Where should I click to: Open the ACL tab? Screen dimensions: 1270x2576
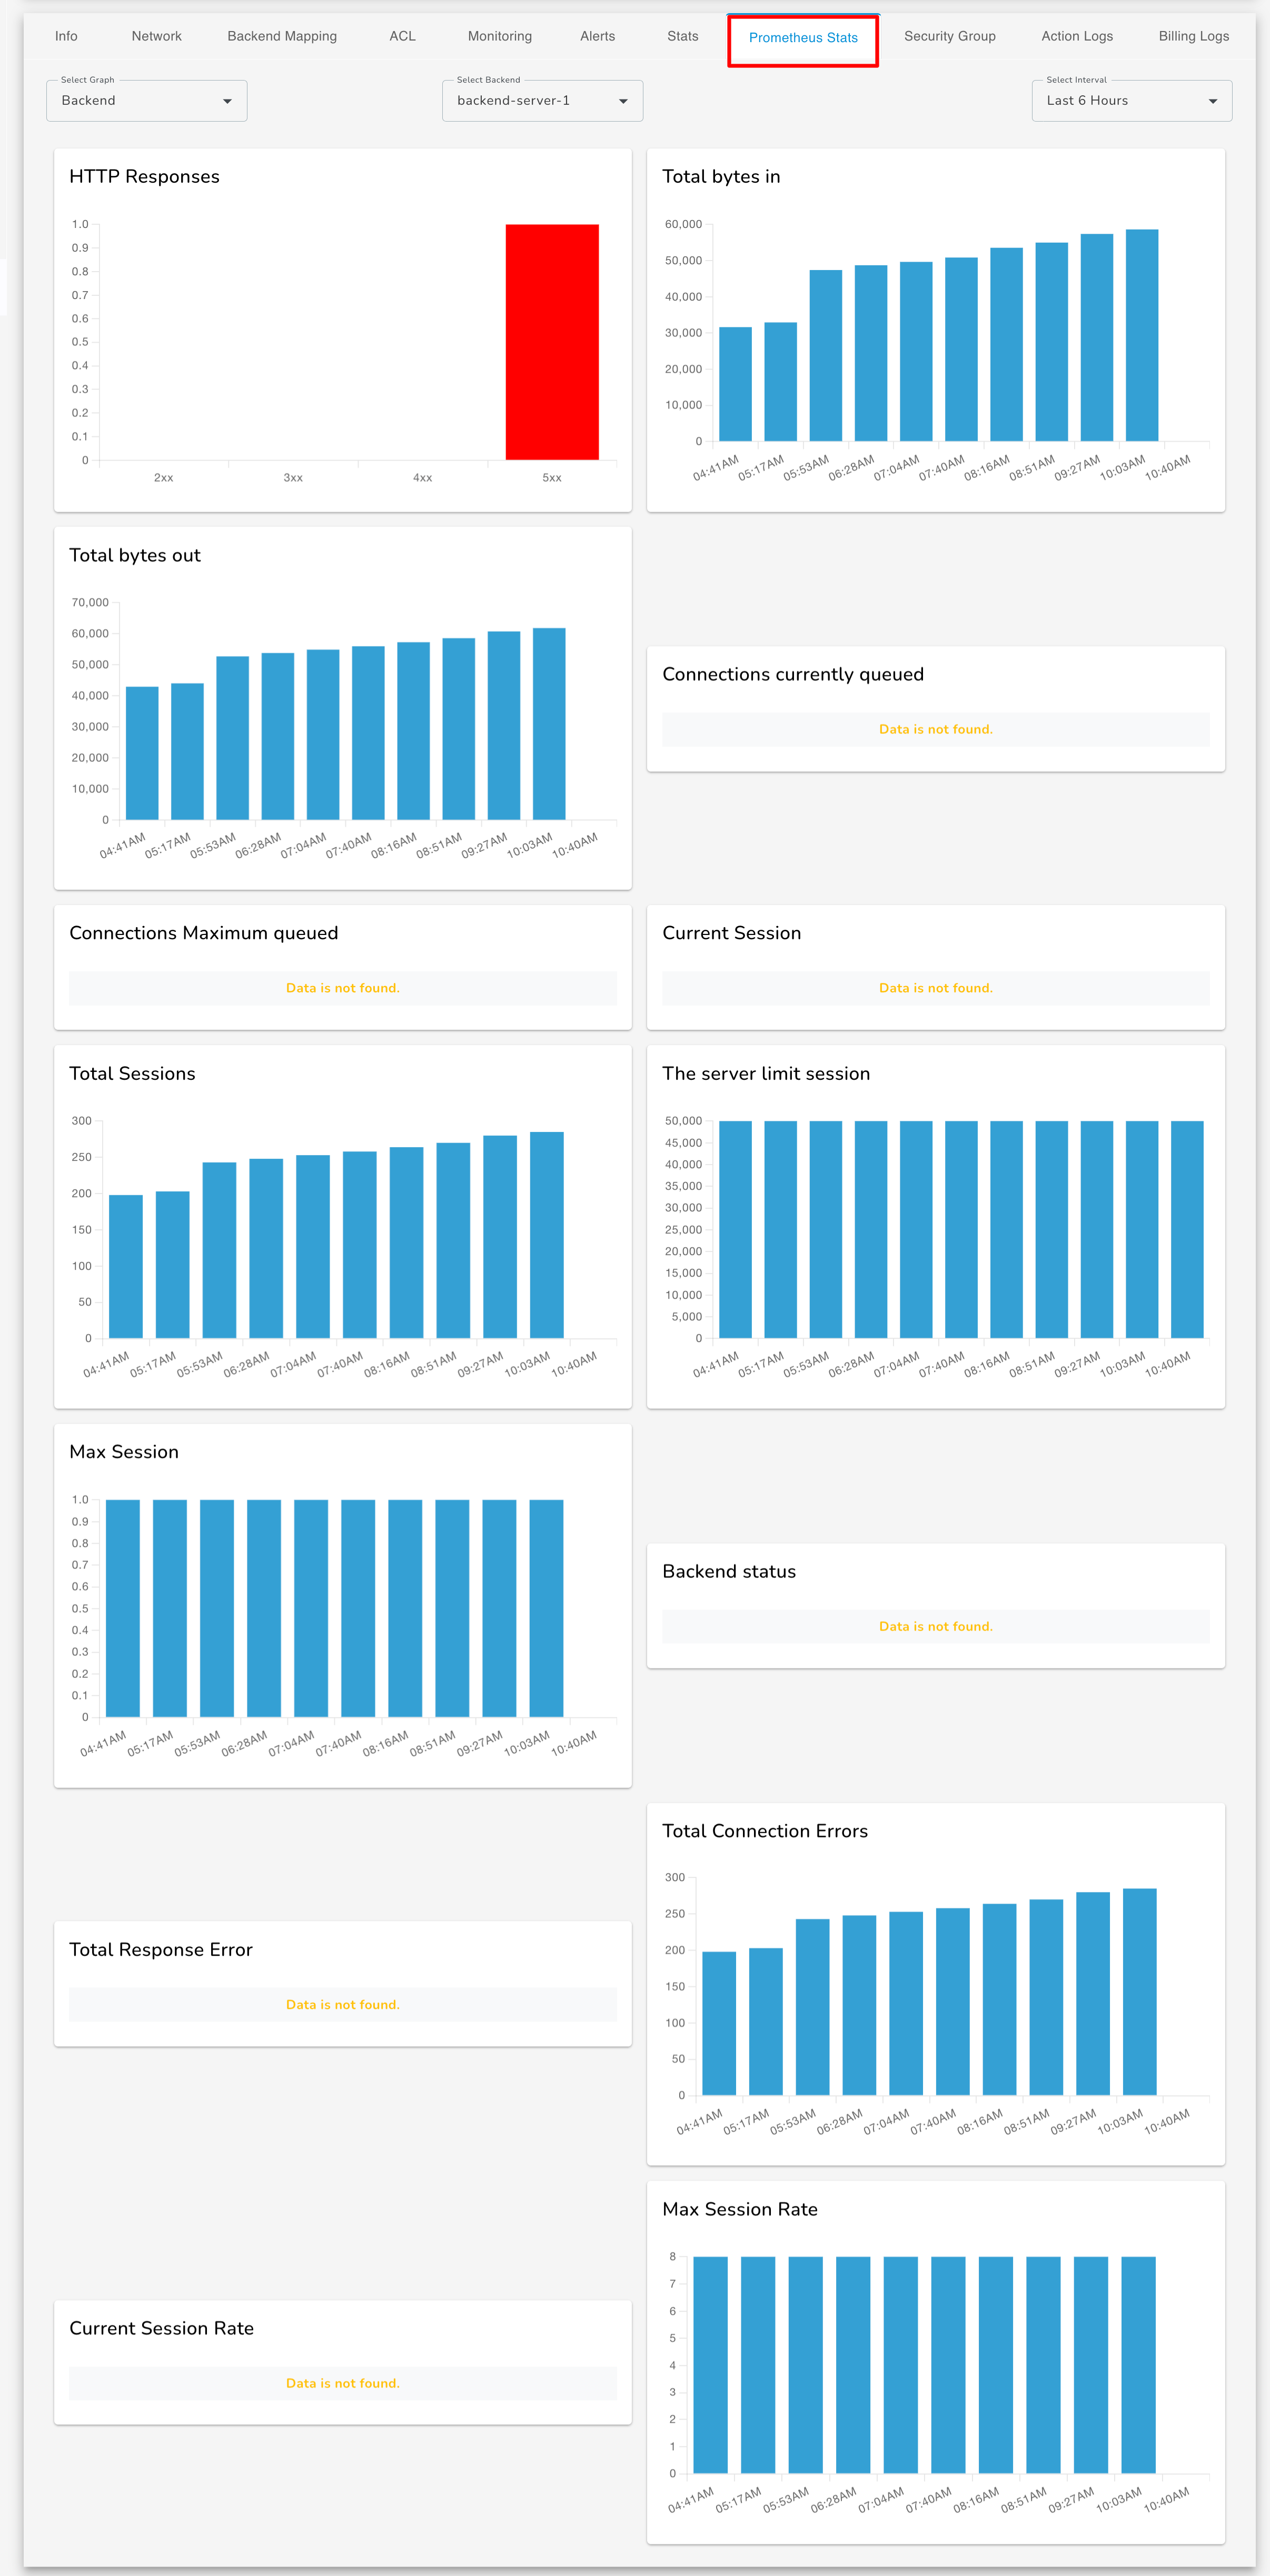[402, 36]
